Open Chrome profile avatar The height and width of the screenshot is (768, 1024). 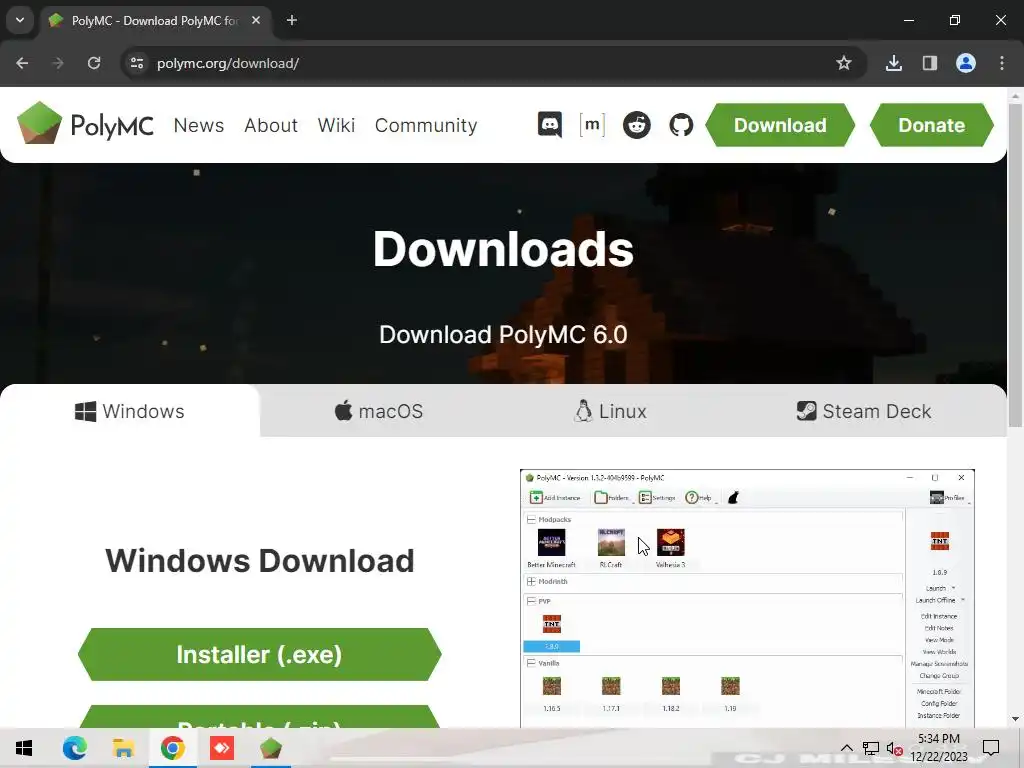pyautogui.click(x=965, y=63)
